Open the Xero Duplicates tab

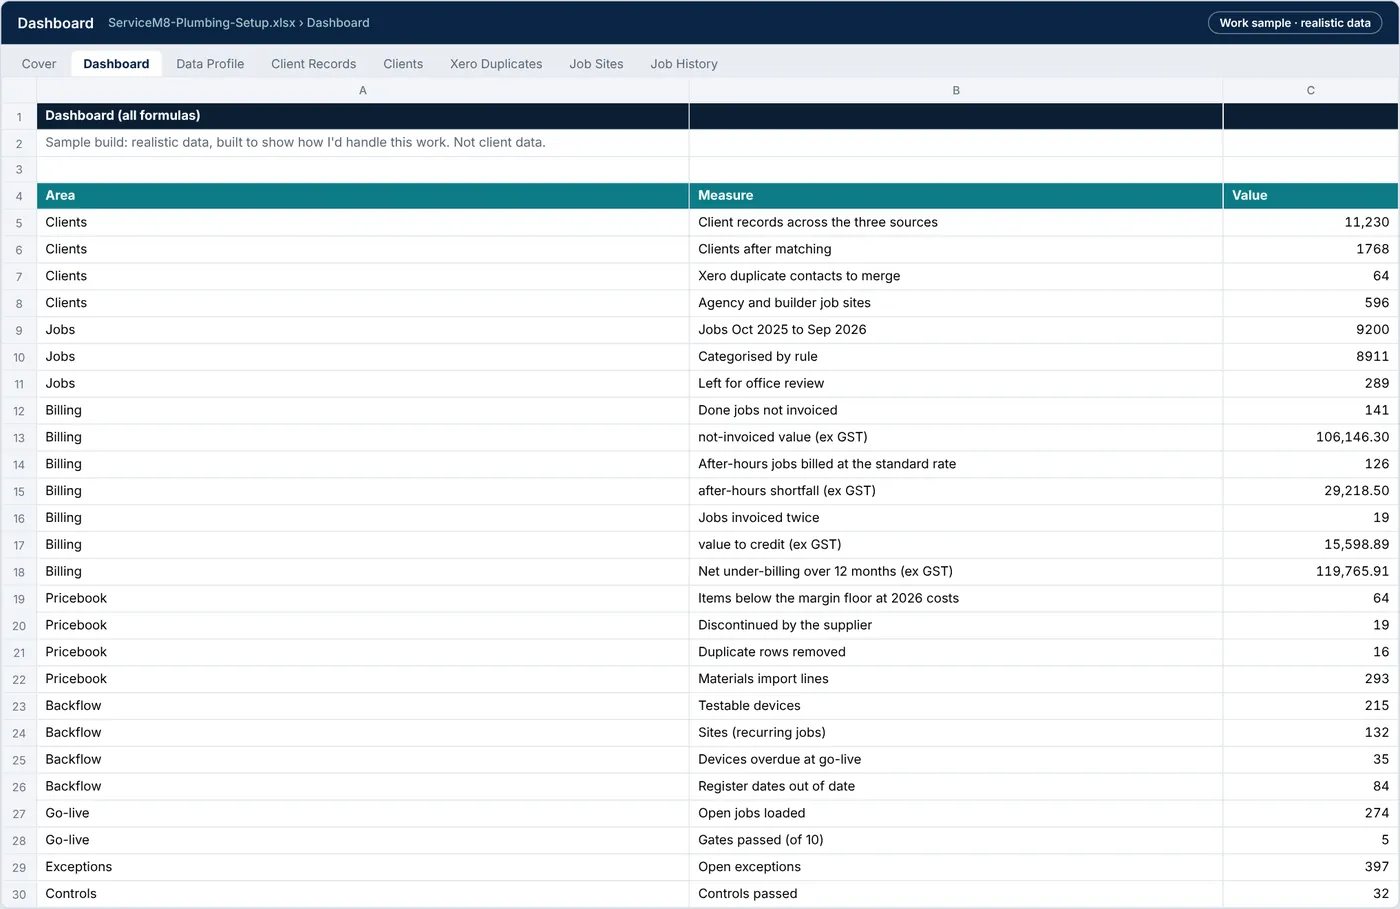pos(496,63)
